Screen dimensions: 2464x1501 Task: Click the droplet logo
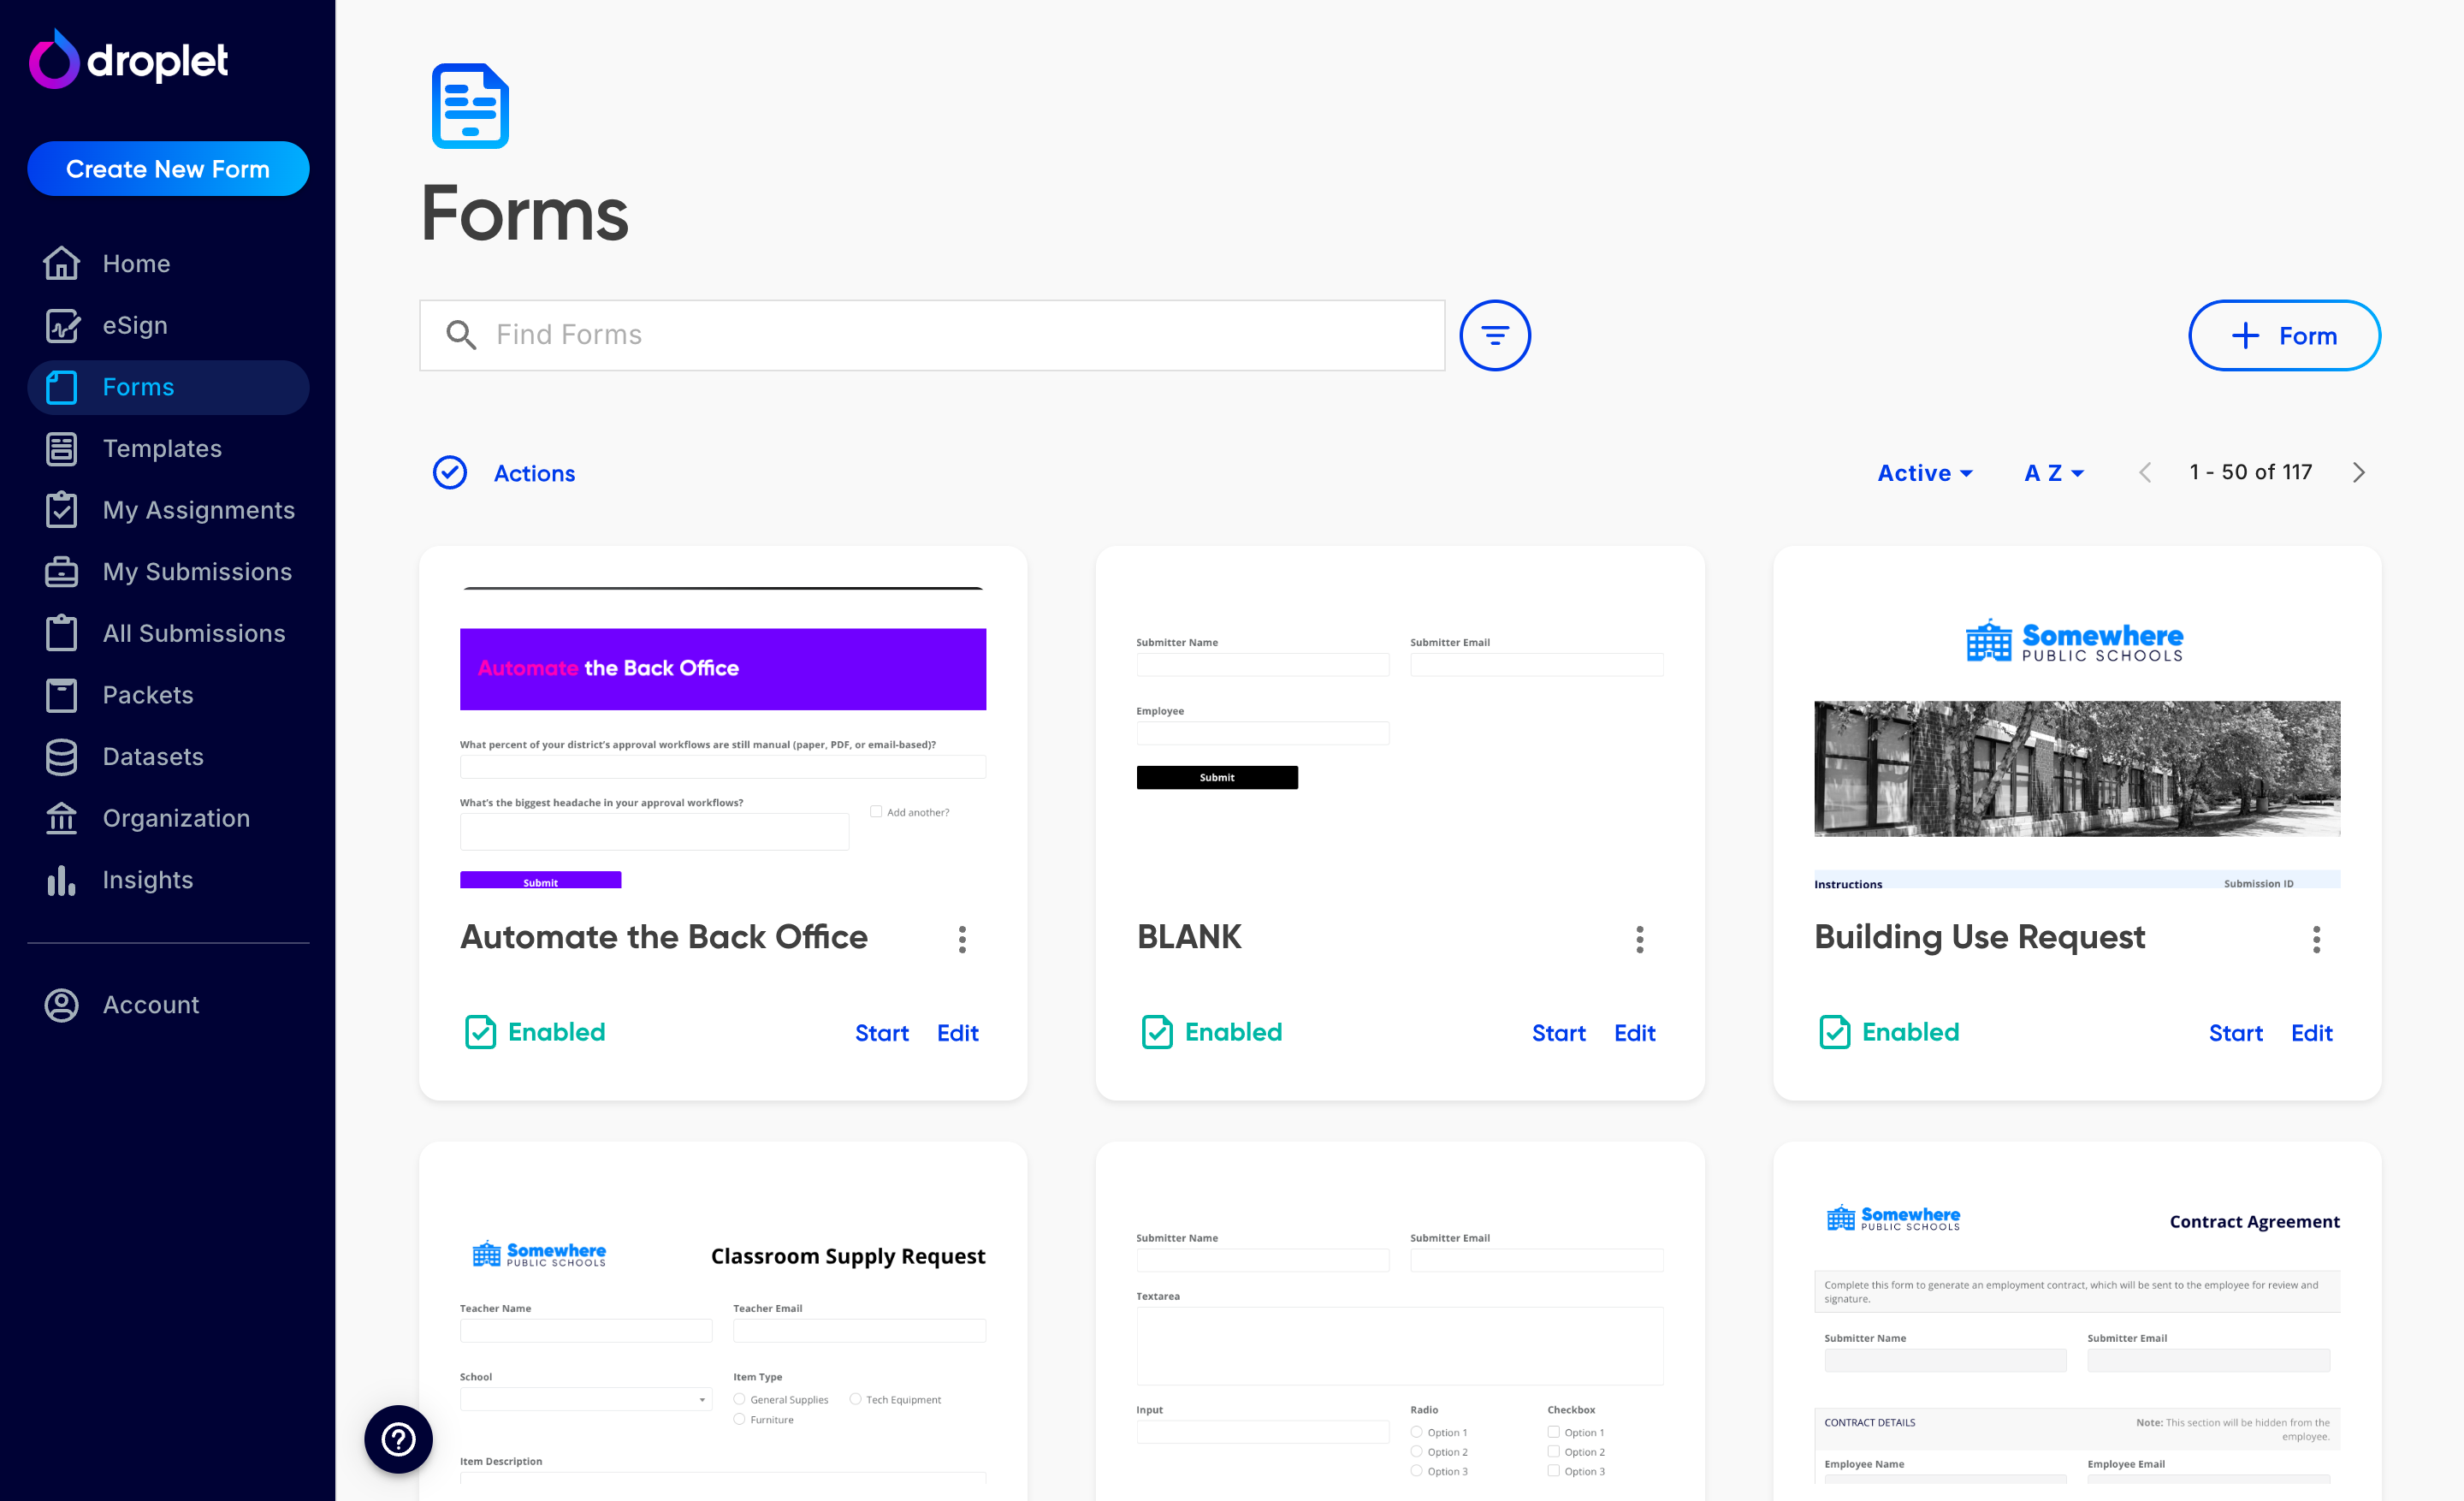click(129, 60)
